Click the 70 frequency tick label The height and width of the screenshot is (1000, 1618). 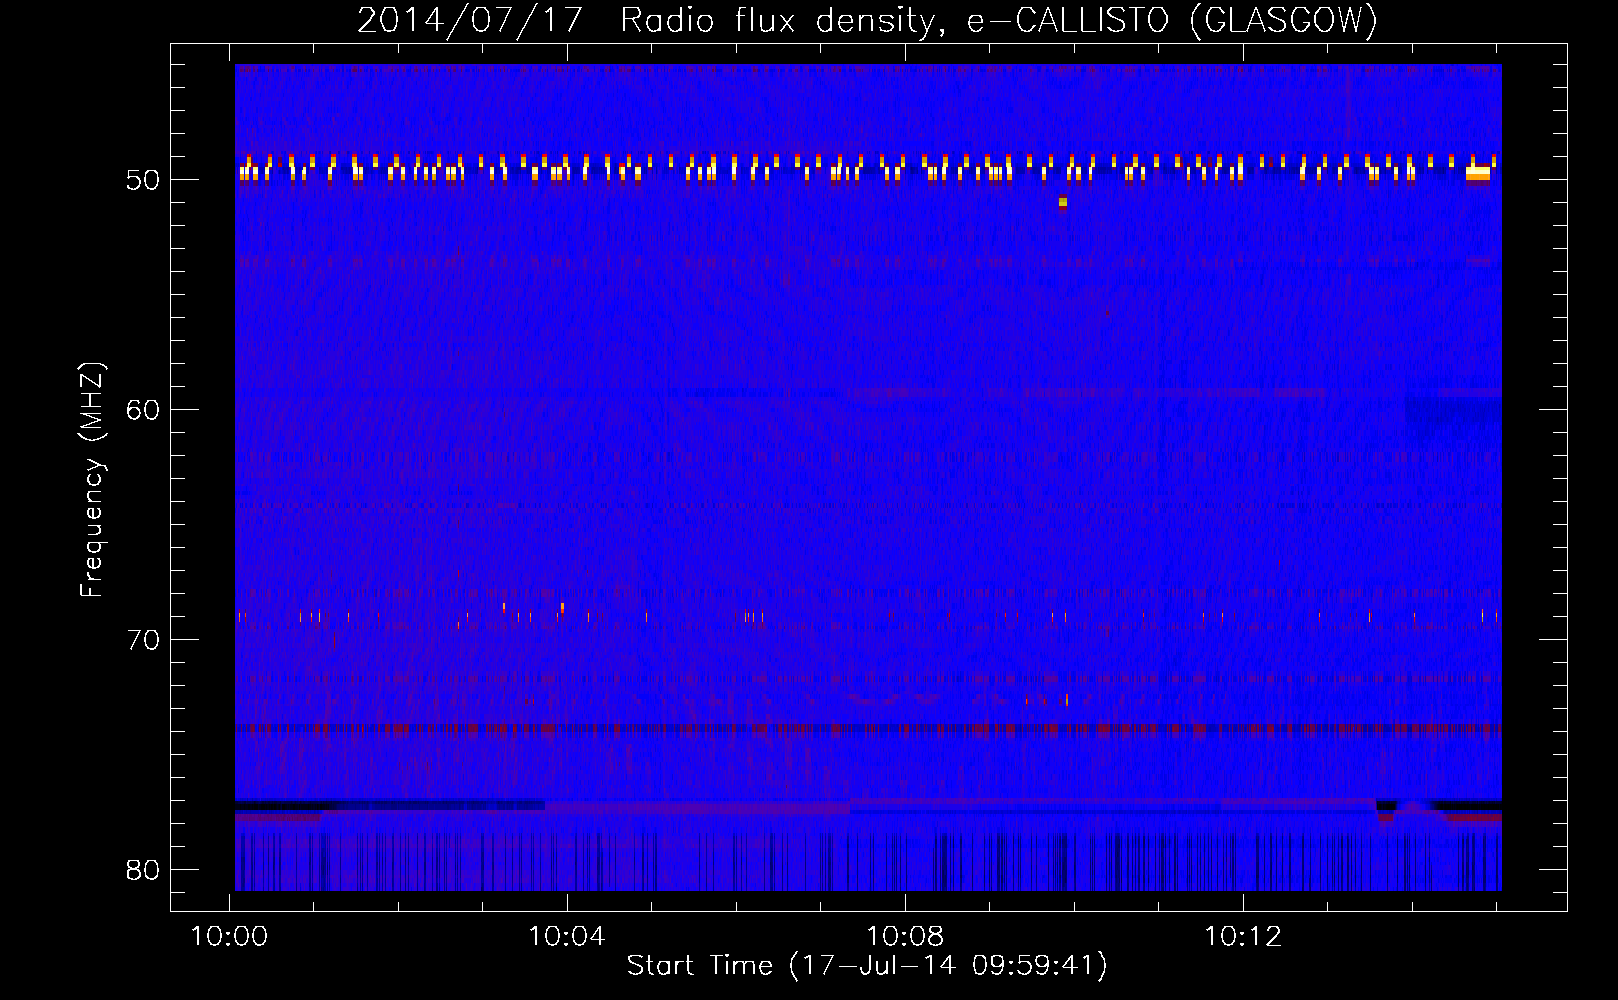(143, 640)
